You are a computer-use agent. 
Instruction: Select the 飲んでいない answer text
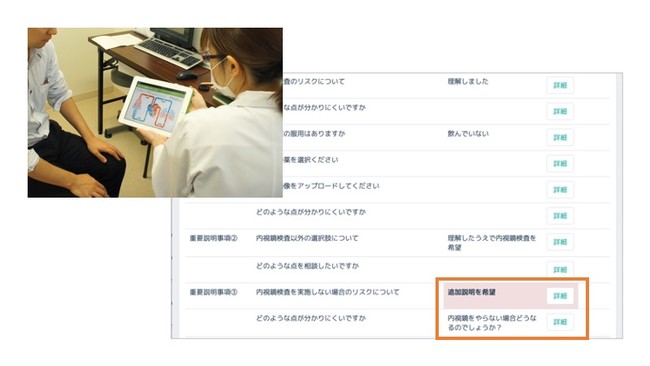coord(468,134)
